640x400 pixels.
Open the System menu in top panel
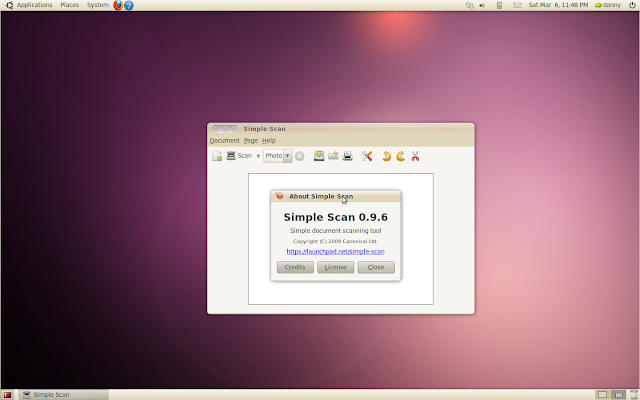(98, 5)
